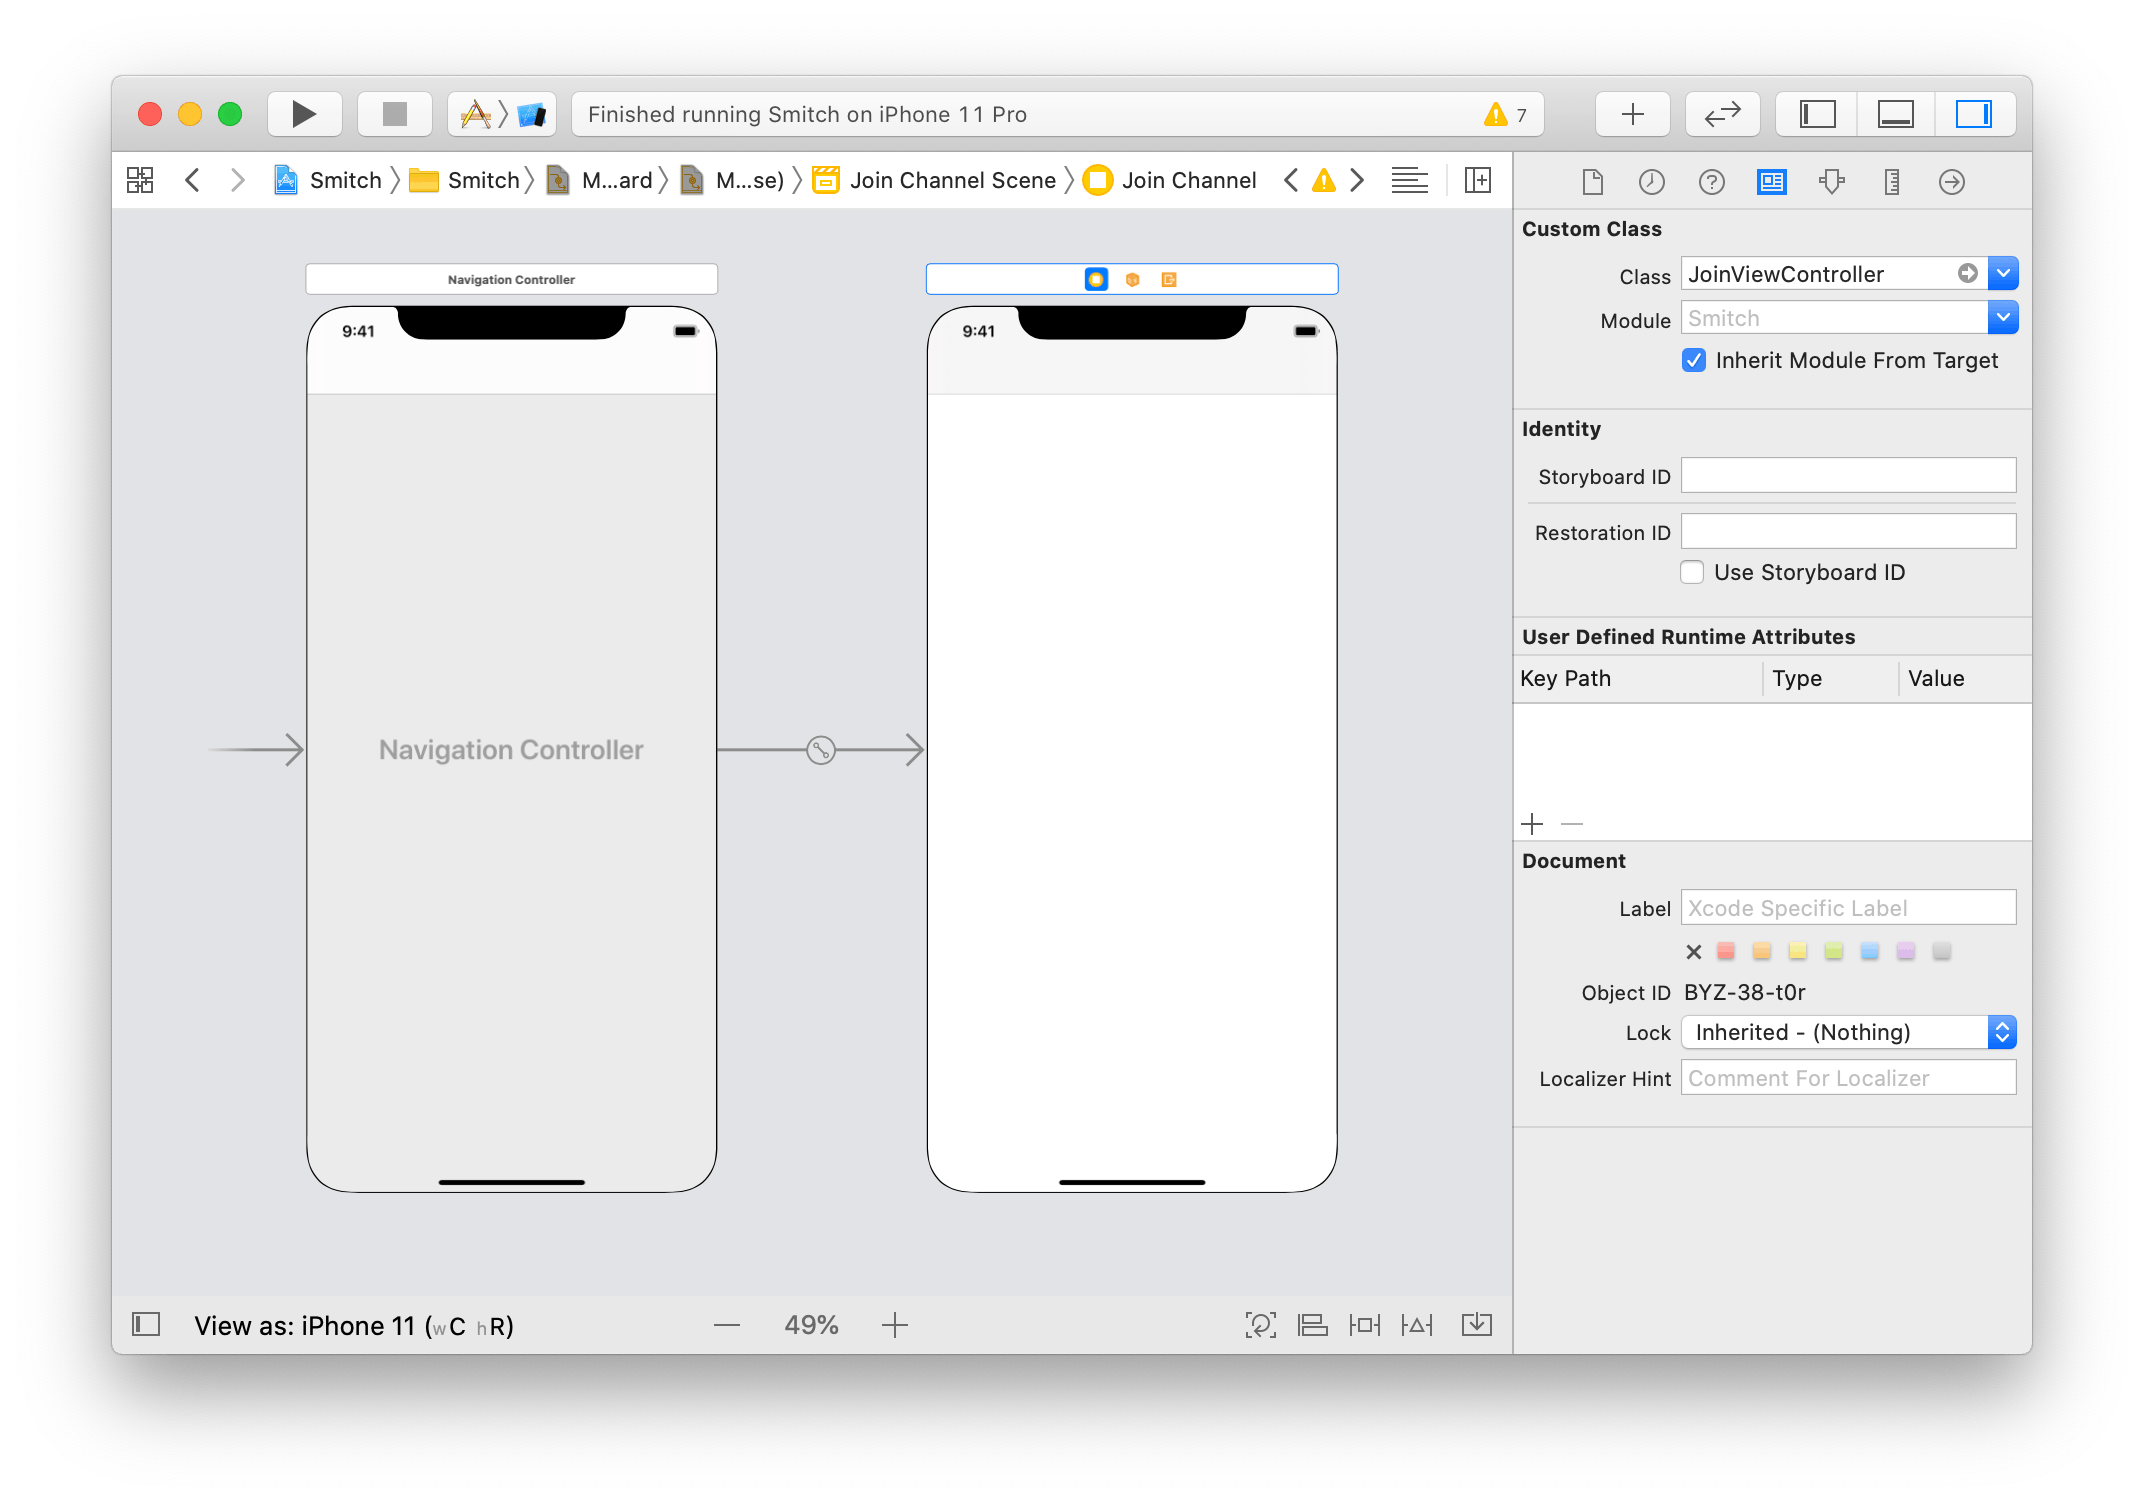Open the Lock popup menu

[1848, 1032]
